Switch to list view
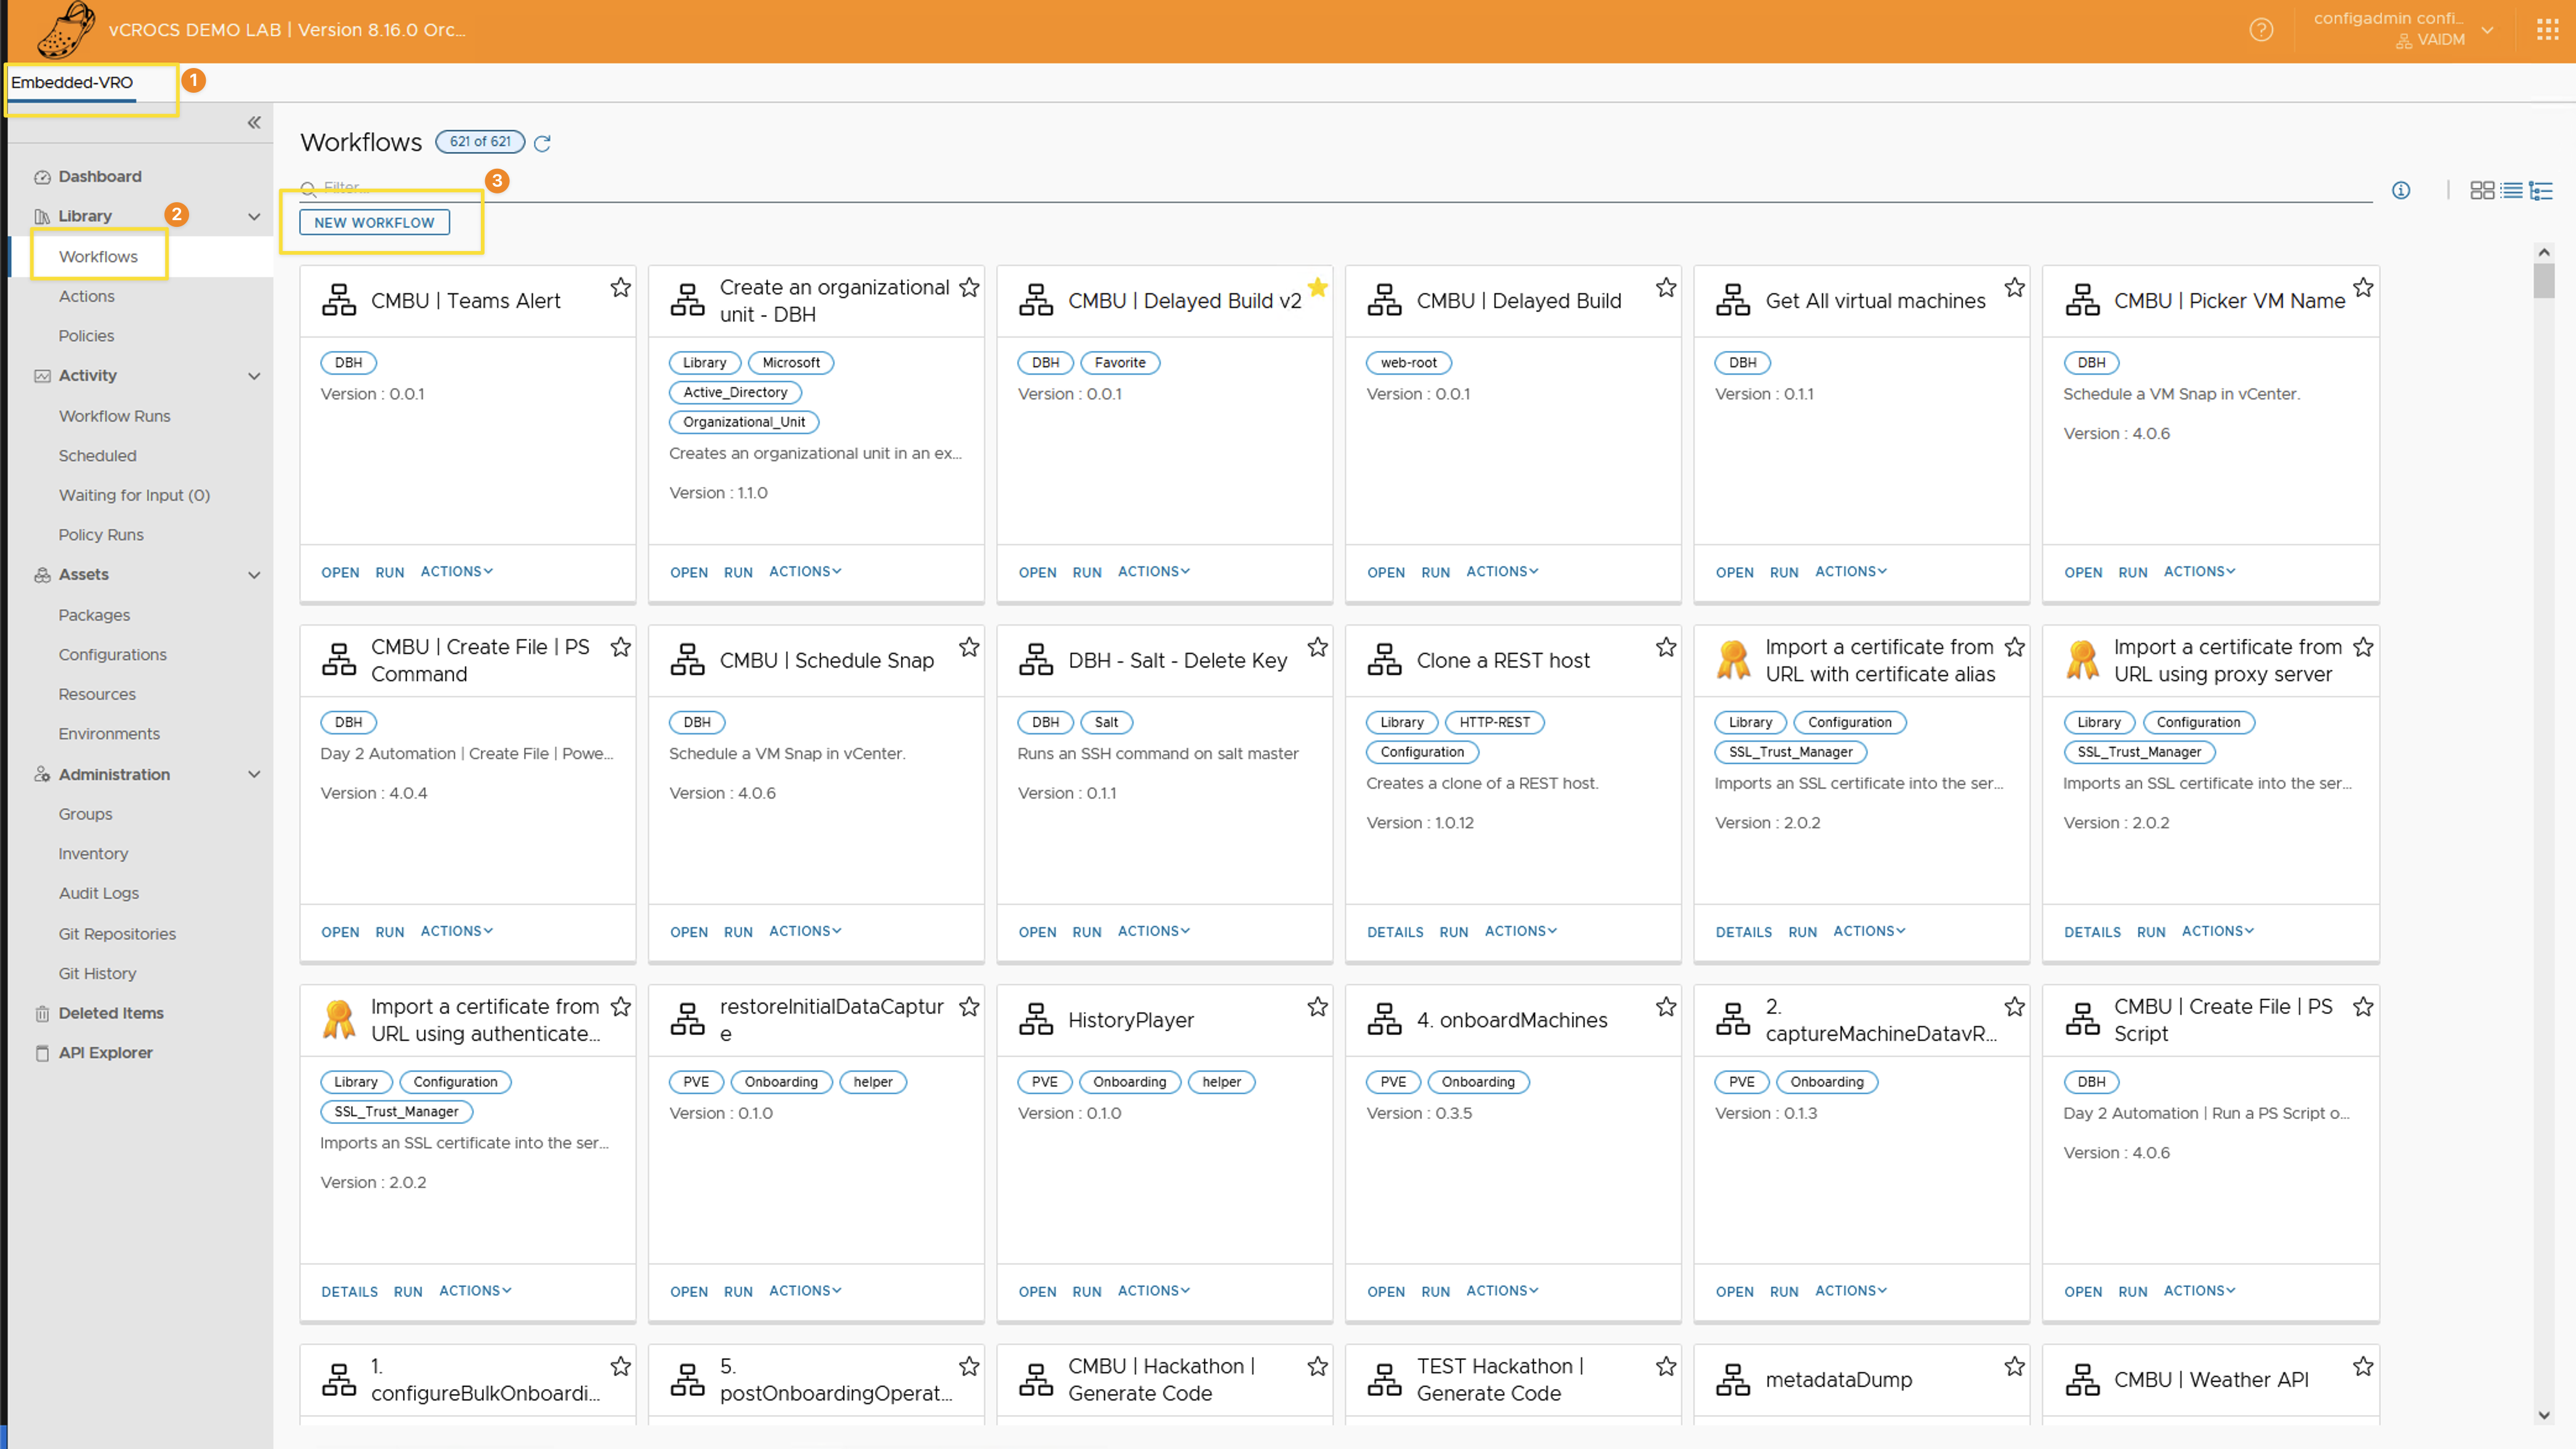The height and width of the screenshot is (1449, 2576). pos(2511,190)
